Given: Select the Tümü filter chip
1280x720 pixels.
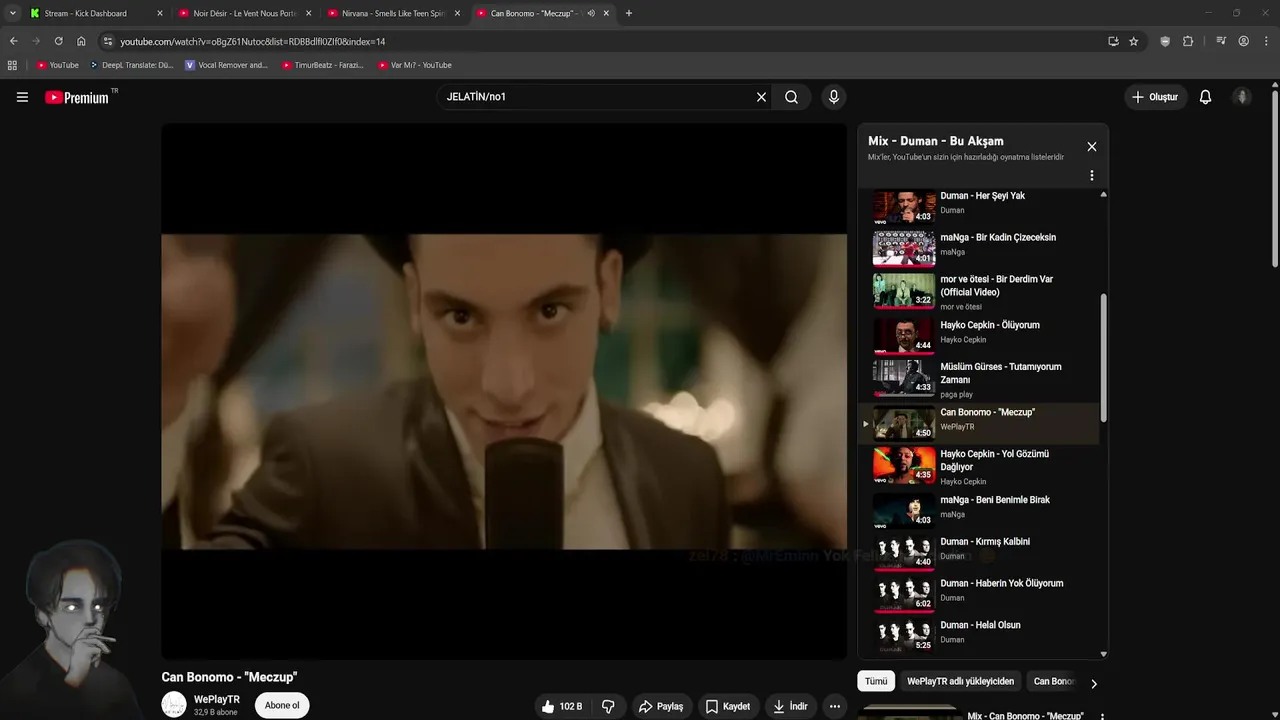Looking at the screenshot, I should coord(876,681).
